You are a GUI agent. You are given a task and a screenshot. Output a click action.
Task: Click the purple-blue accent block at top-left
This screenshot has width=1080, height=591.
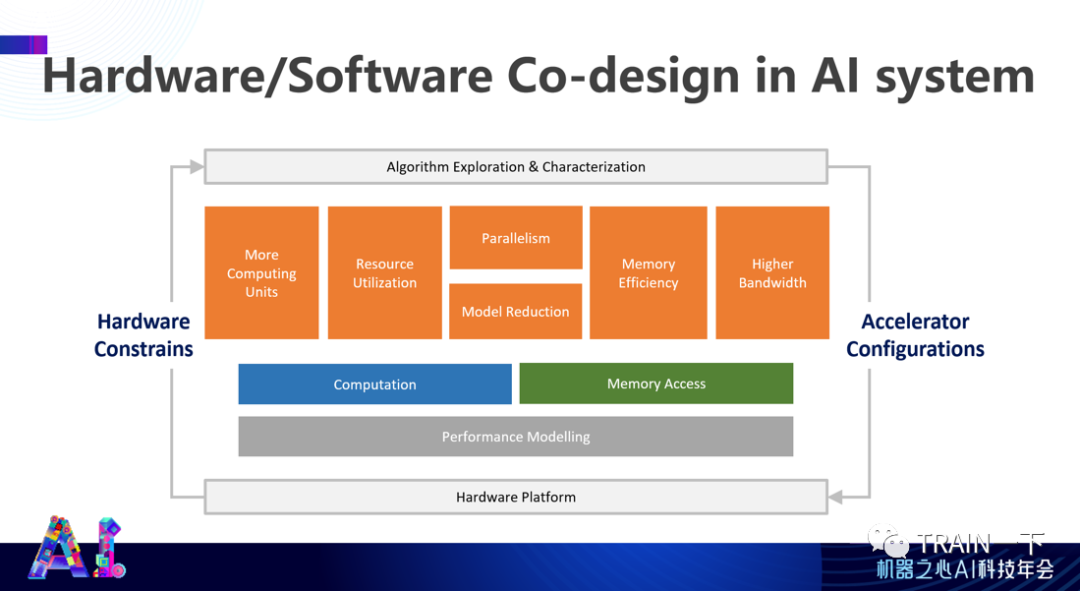pyautogui.click(x=24, y=44)
